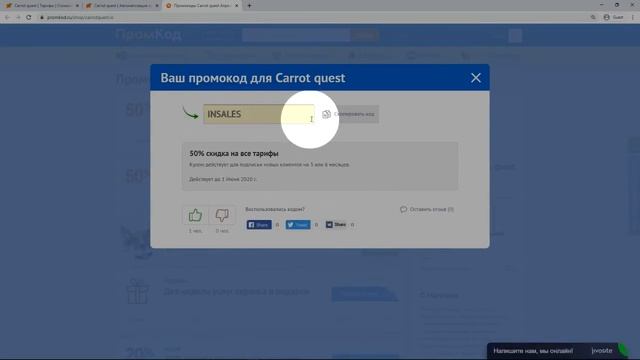
Task: Click the browser address bar URL
Action: [80, 17]
